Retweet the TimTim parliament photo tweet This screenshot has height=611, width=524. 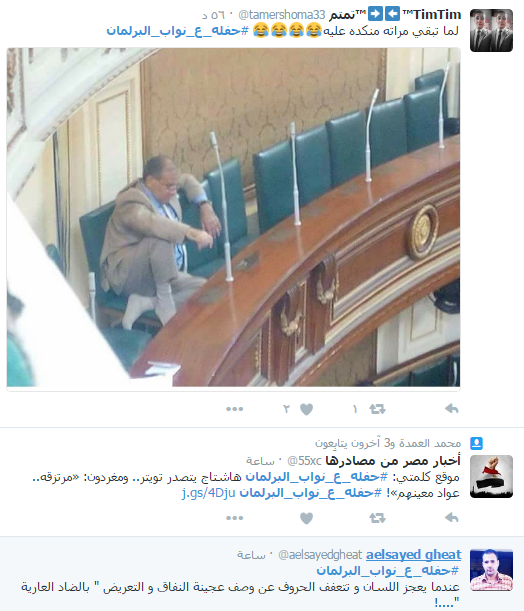pos(377,409)
